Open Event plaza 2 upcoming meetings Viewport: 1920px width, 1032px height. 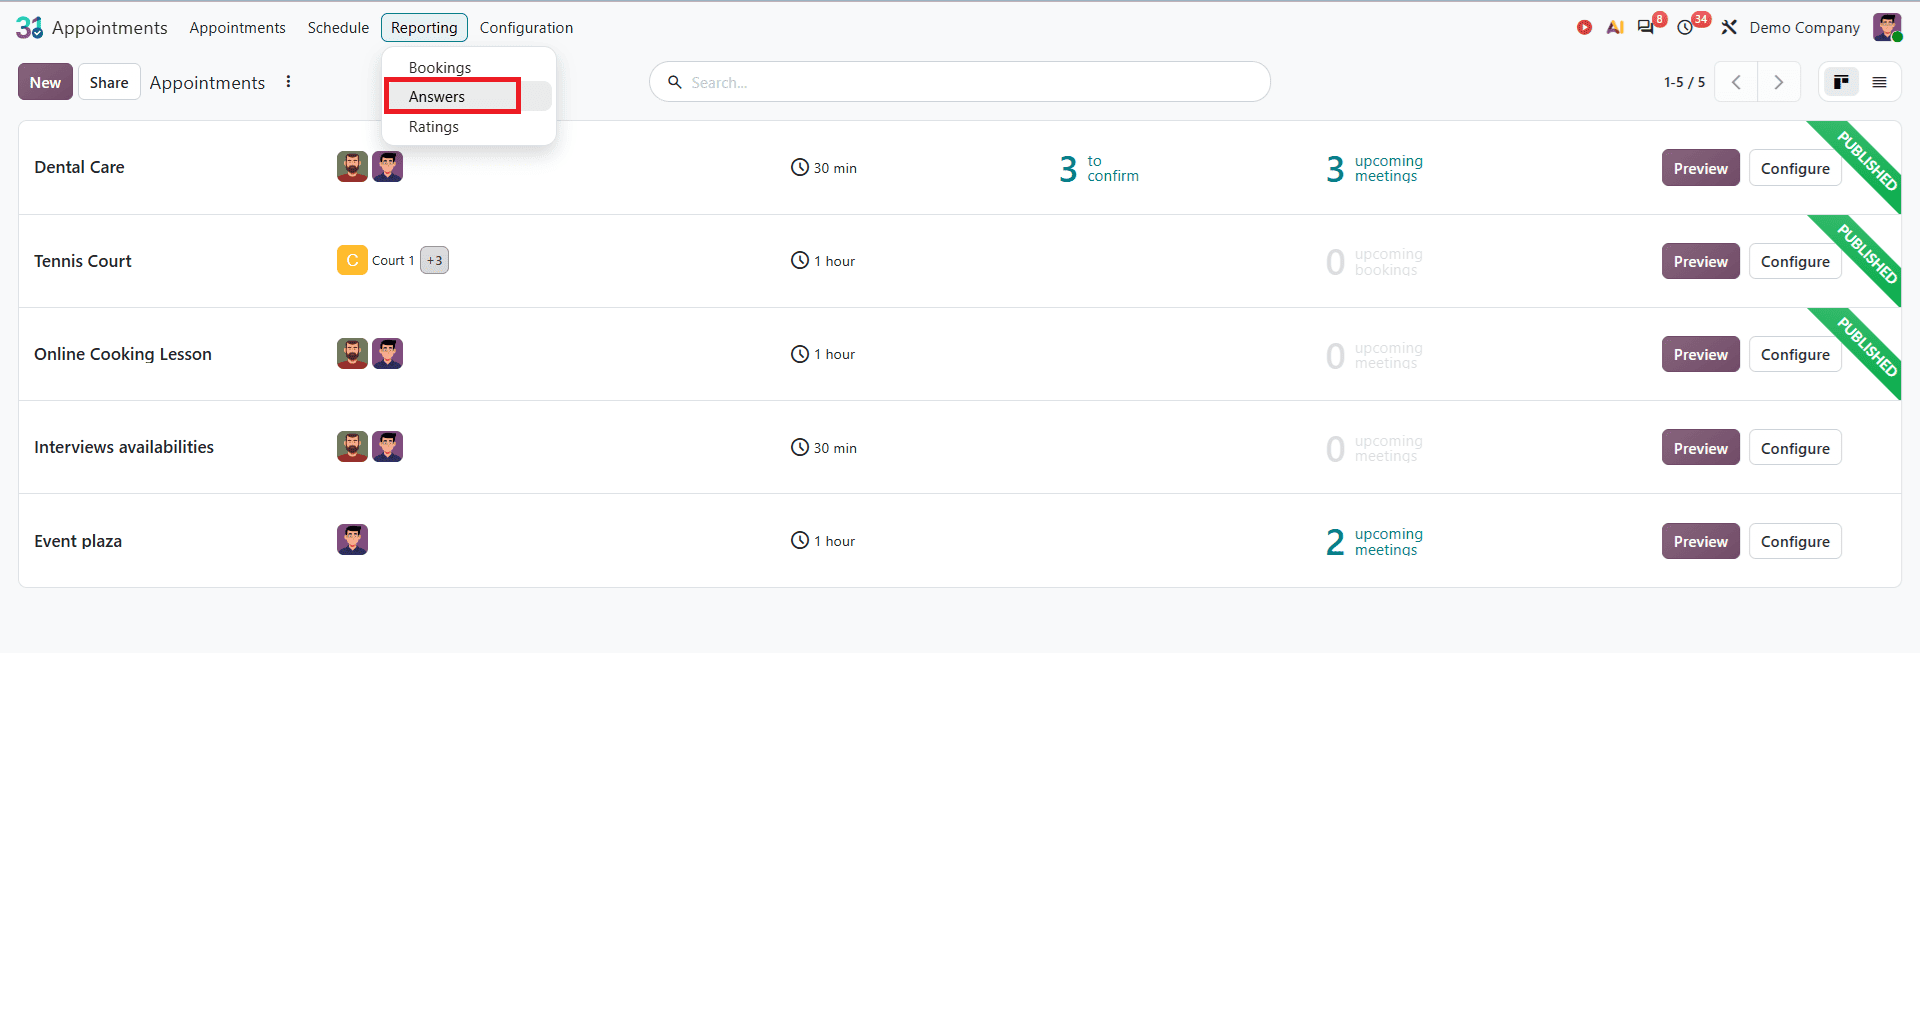[x=1374, y=541]
